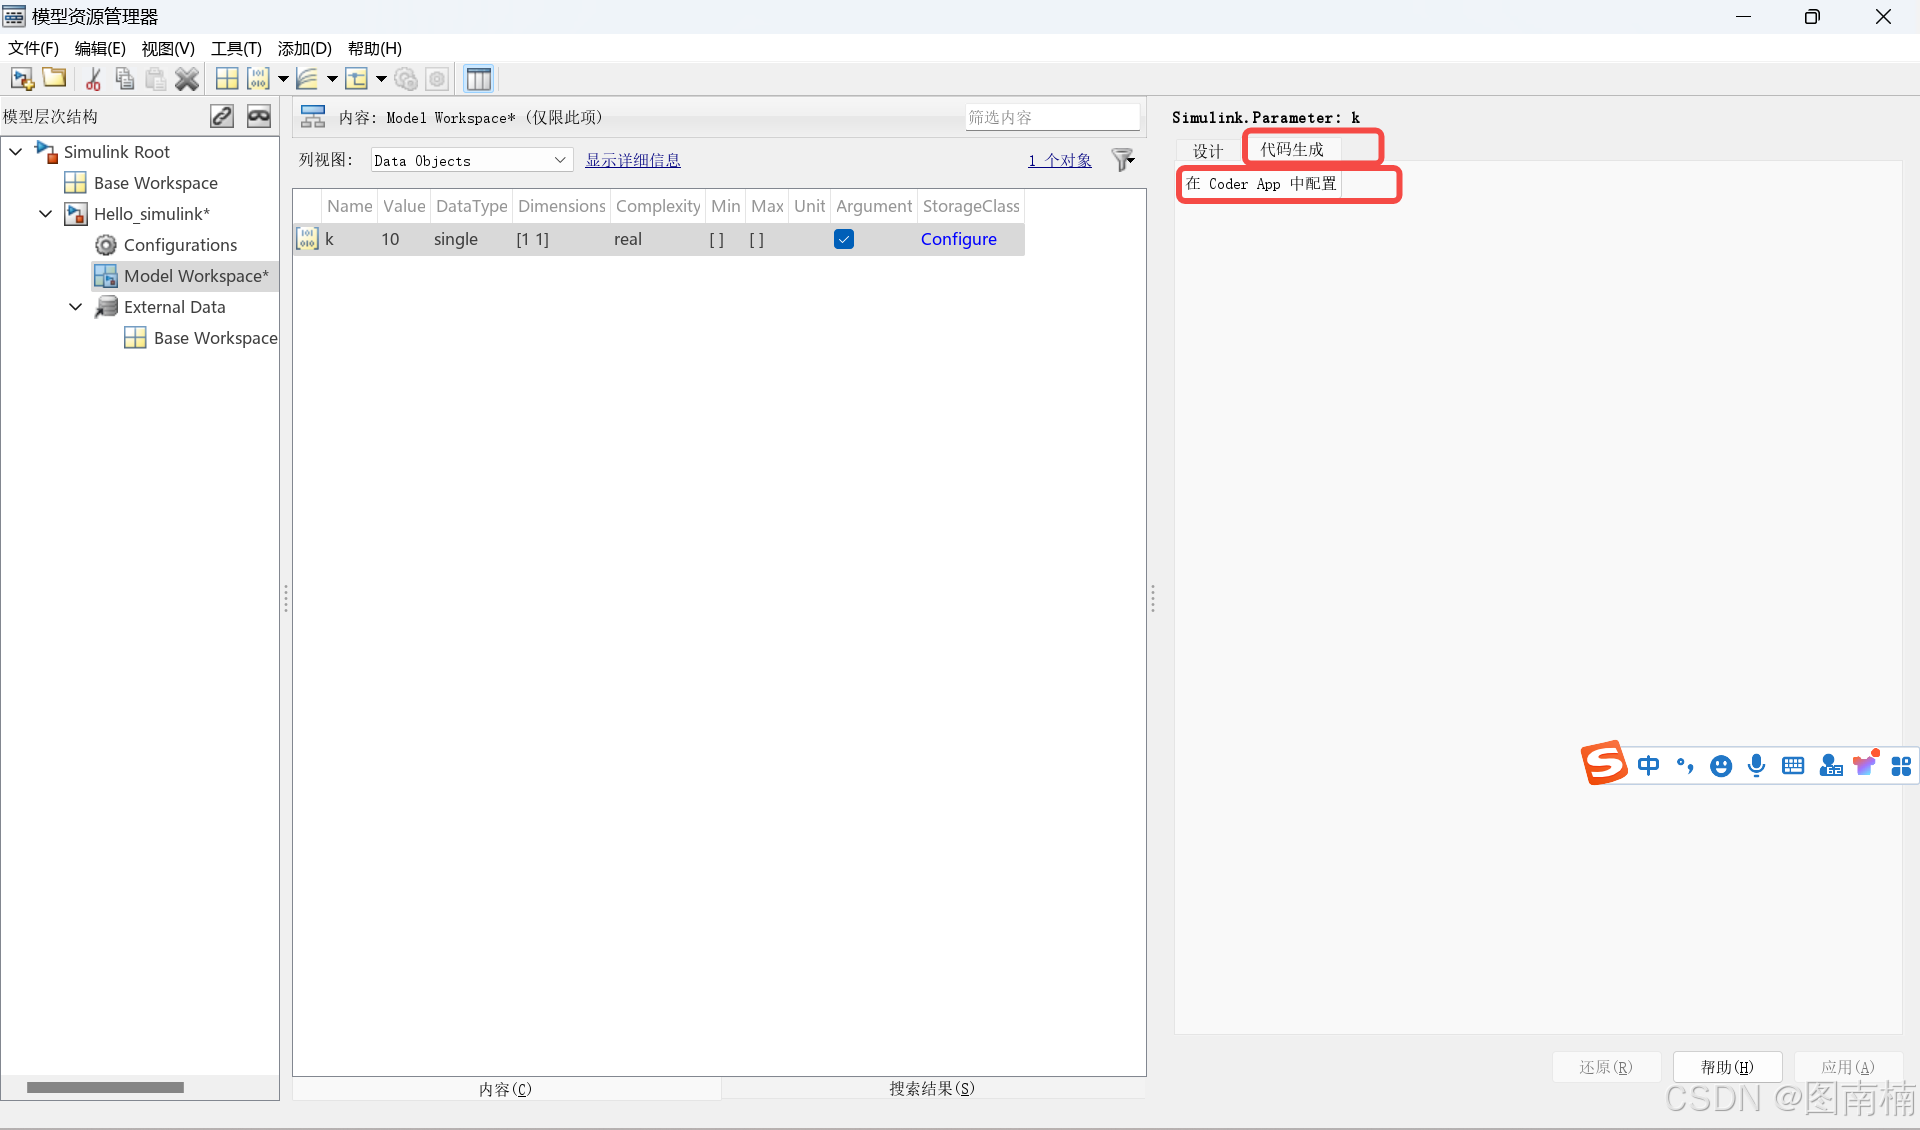Click the filter funnel icon
This screenshot has width=1920, height=1130.
(x=1123, y=160)
